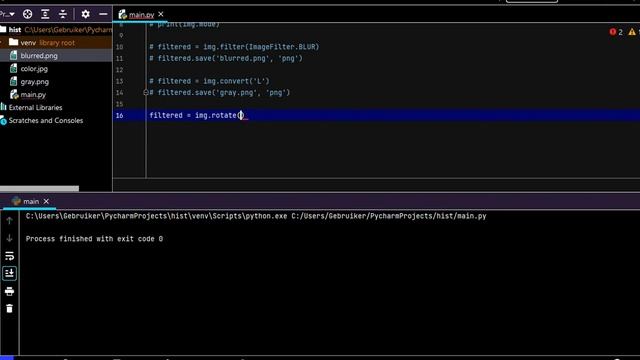Click the Clear All trash icon
The image size is (640, 360).
[9, 309]
